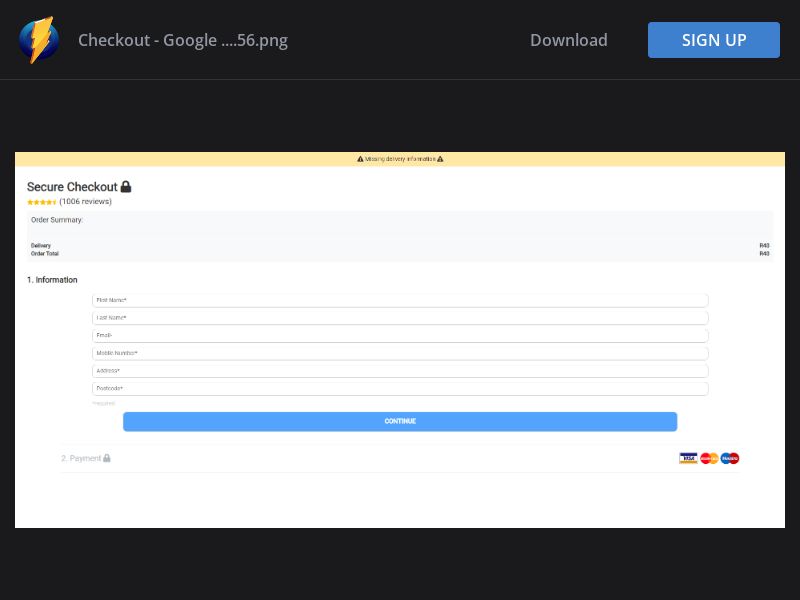The image size is (800, 600).
Task: Click the '1. Information' heading
Action: pyautogui.click(x=52, y=280)
